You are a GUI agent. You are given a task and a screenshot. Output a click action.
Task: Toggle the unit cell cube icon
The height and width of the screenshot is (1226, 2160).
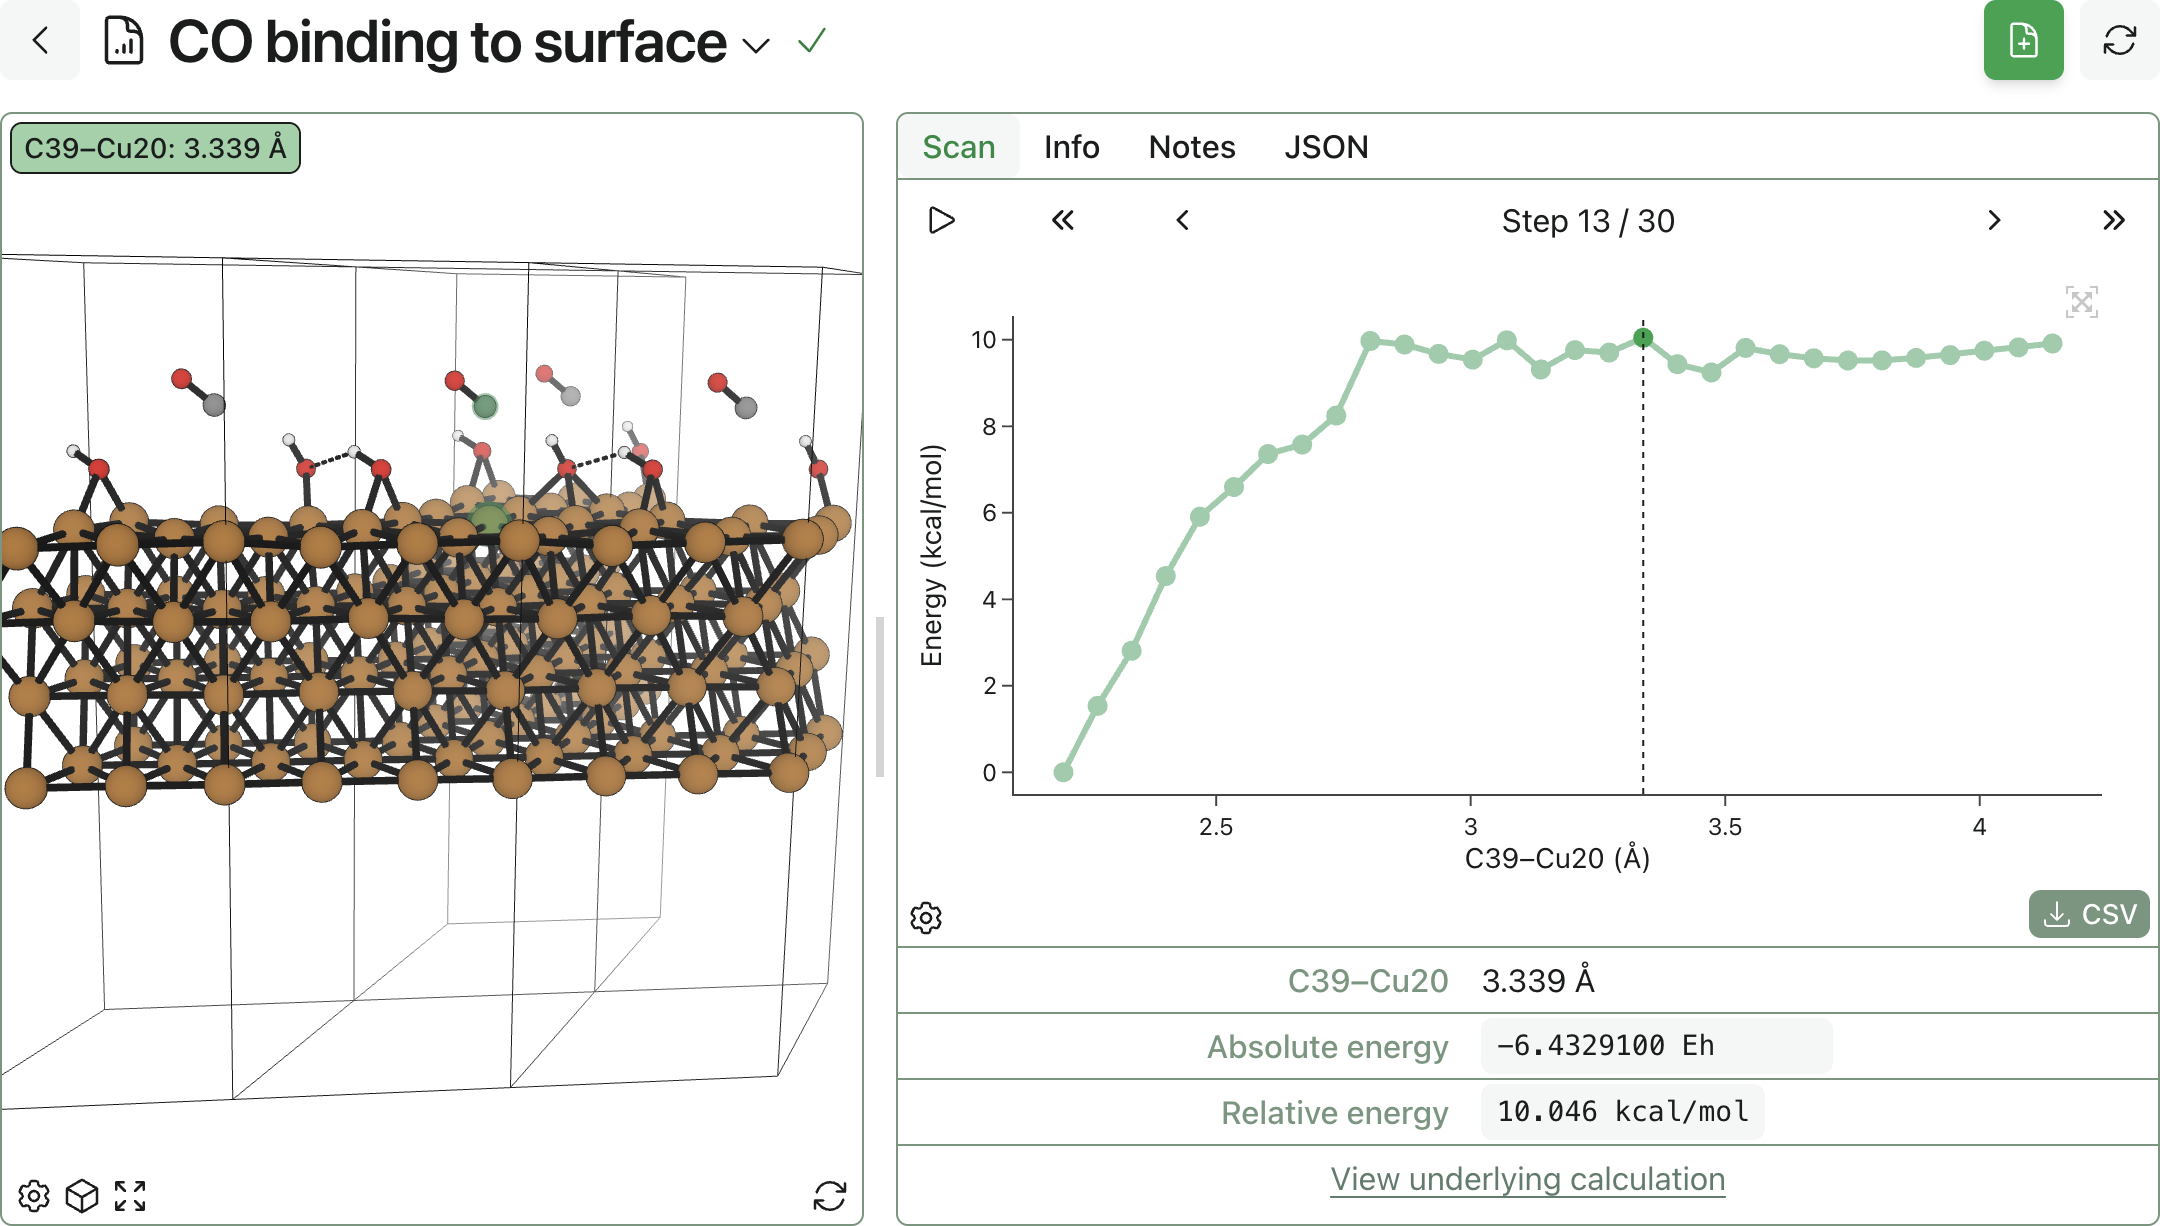click(x=82, y=1195)
